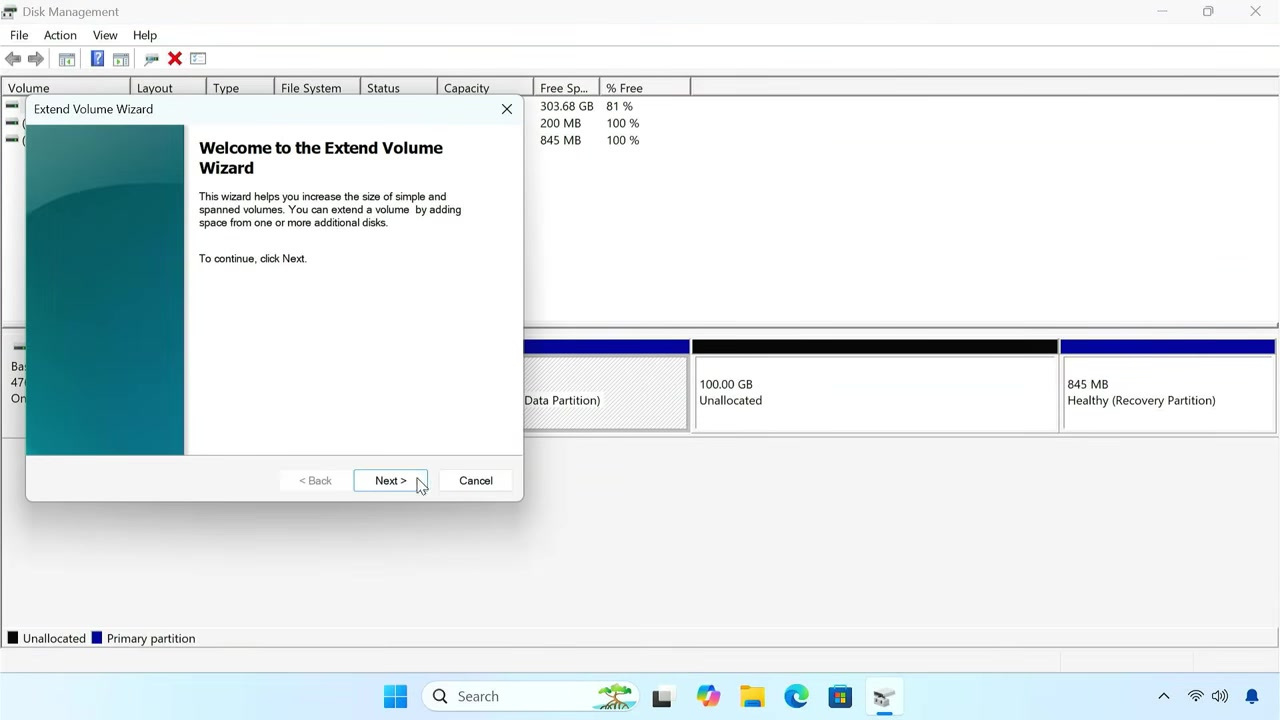Toggle the Show/Hide Action Pane toolbar icon

(121, 59)
